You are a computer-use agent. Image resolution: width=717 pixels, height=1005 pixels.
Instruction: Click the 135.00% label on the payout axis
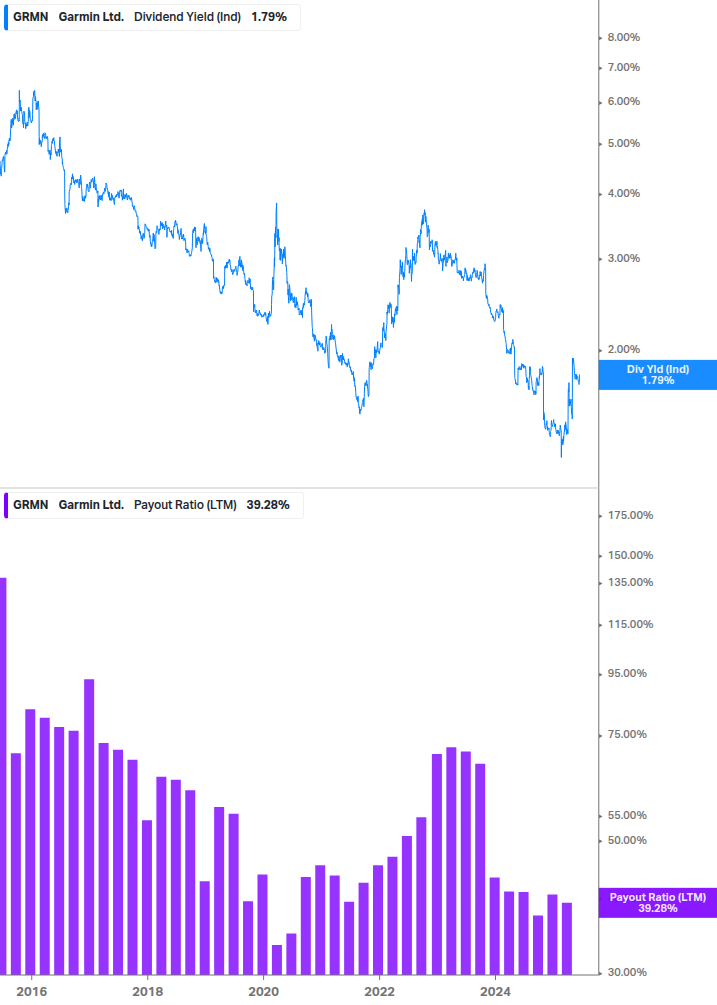[630, 583]
